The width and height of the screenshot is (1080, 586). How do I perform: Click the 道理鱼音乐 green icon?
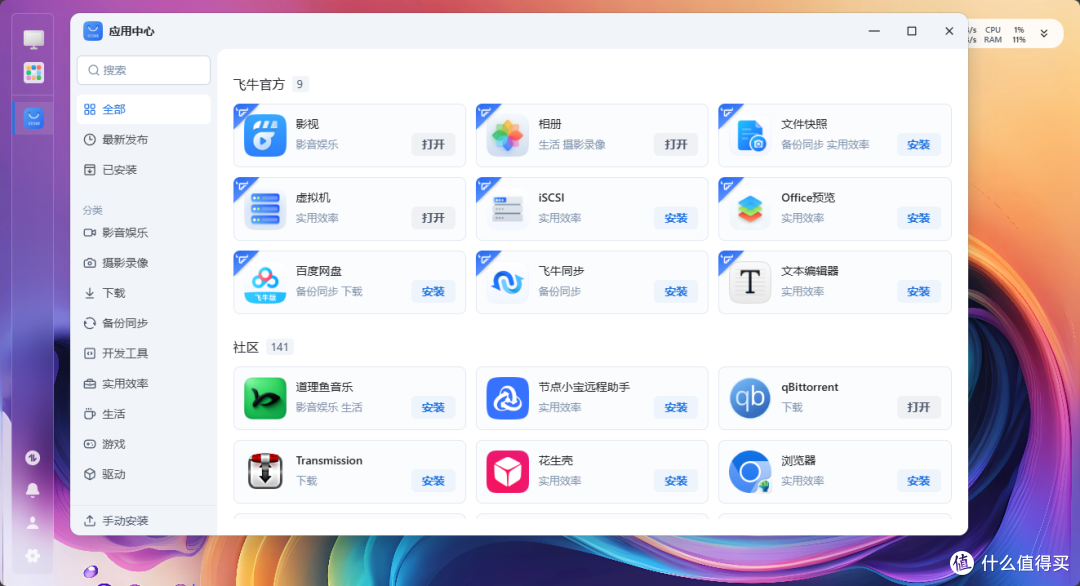pyautogui.click(x=265, y=398)
